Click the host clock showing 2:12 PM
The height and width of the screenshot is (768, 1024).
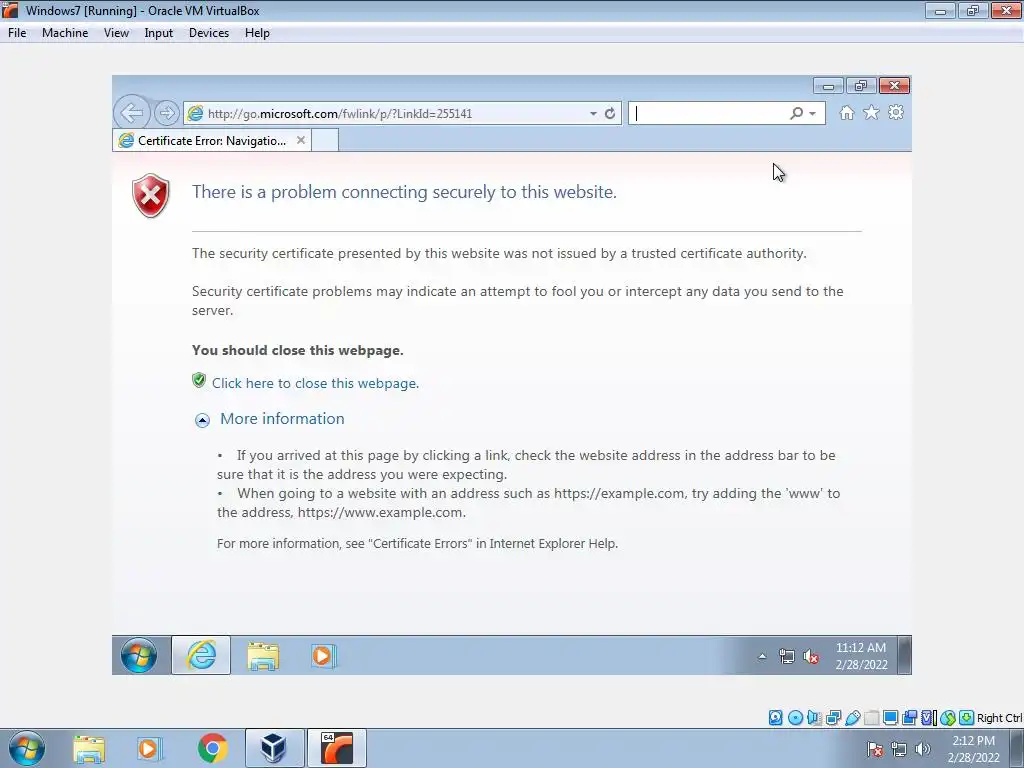974,749
